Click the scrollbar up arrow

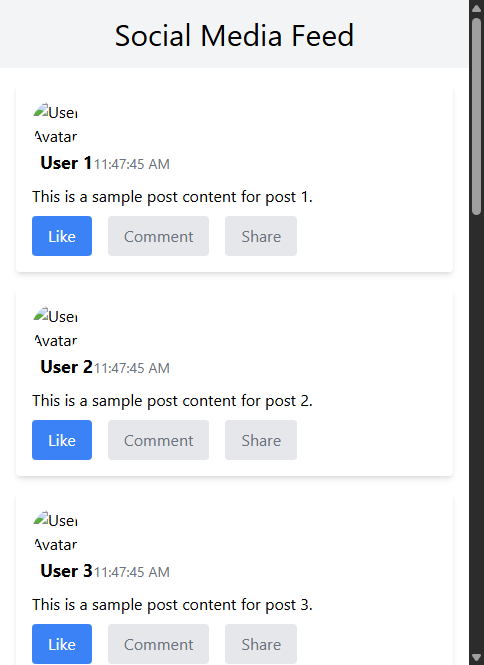[x=476, y=8]
